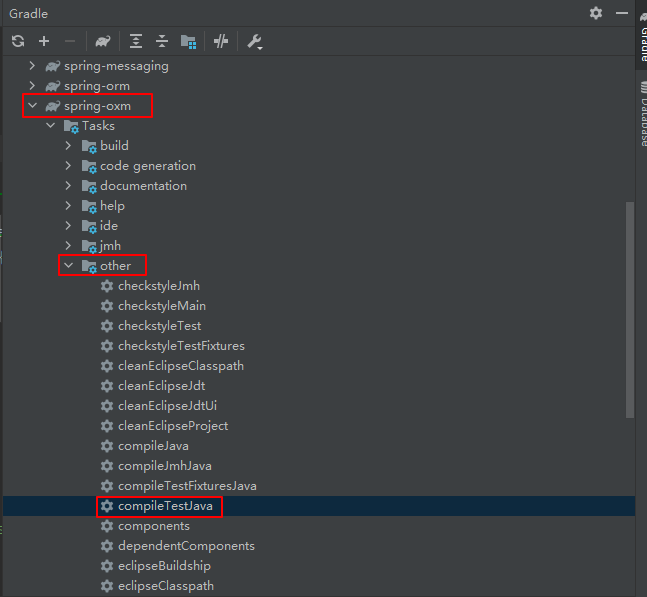Select the spring-orm project label

pos(97,86)
